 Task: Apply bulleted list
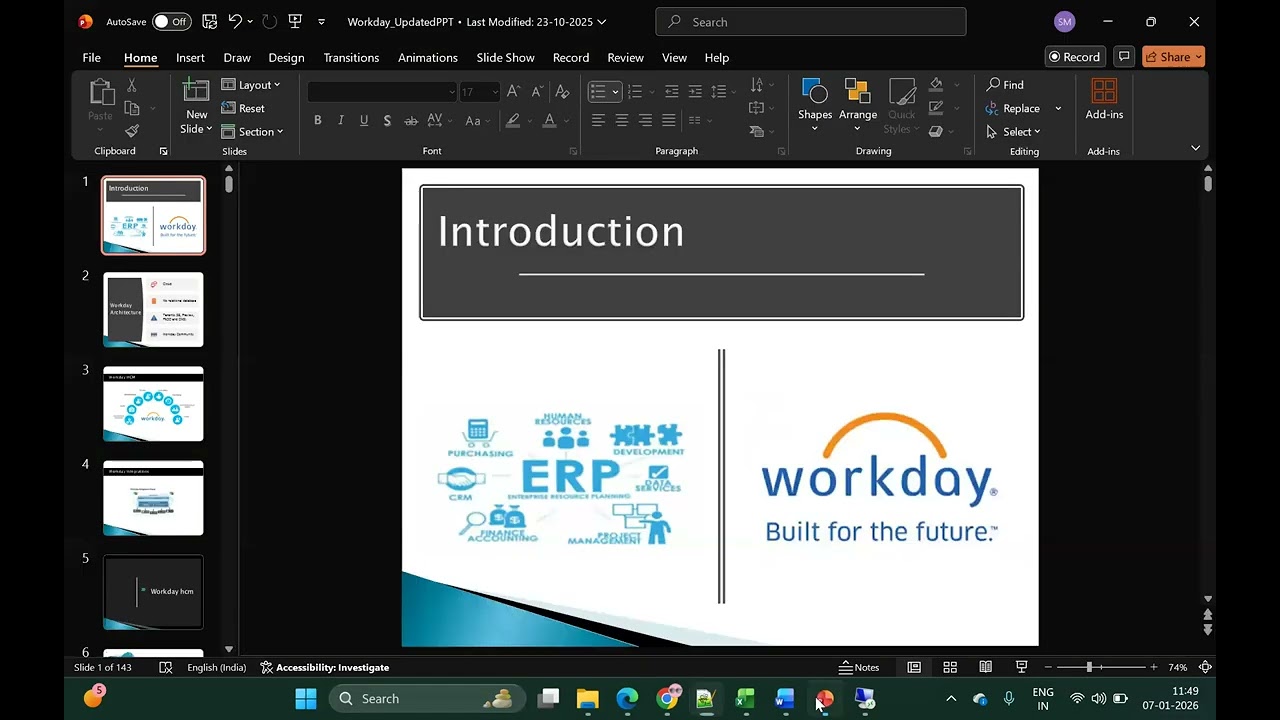pos(598,91)
